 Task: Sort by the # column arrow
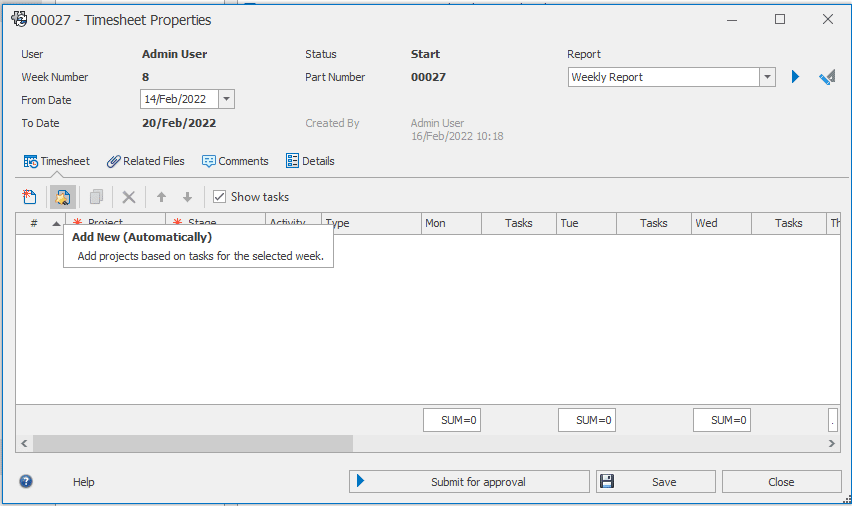[x=56, y=223]
